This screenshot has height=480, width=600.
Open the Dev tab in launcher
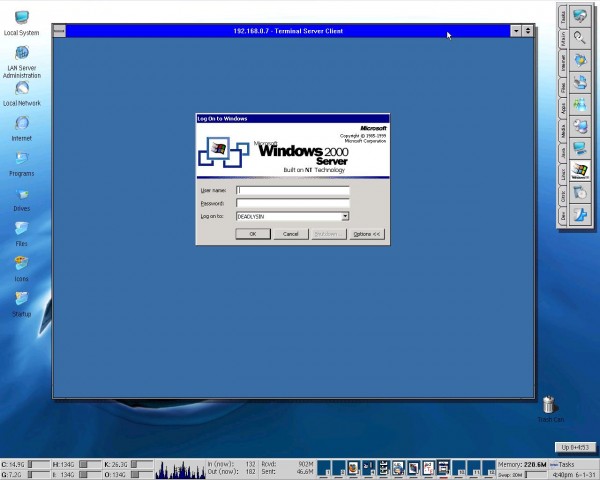(562, 216)
